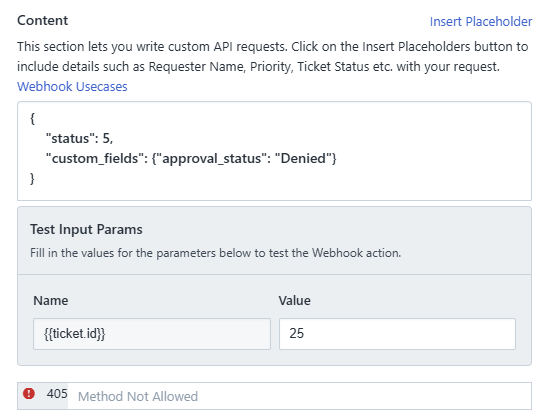Click the closing brace in content editor

32,179
